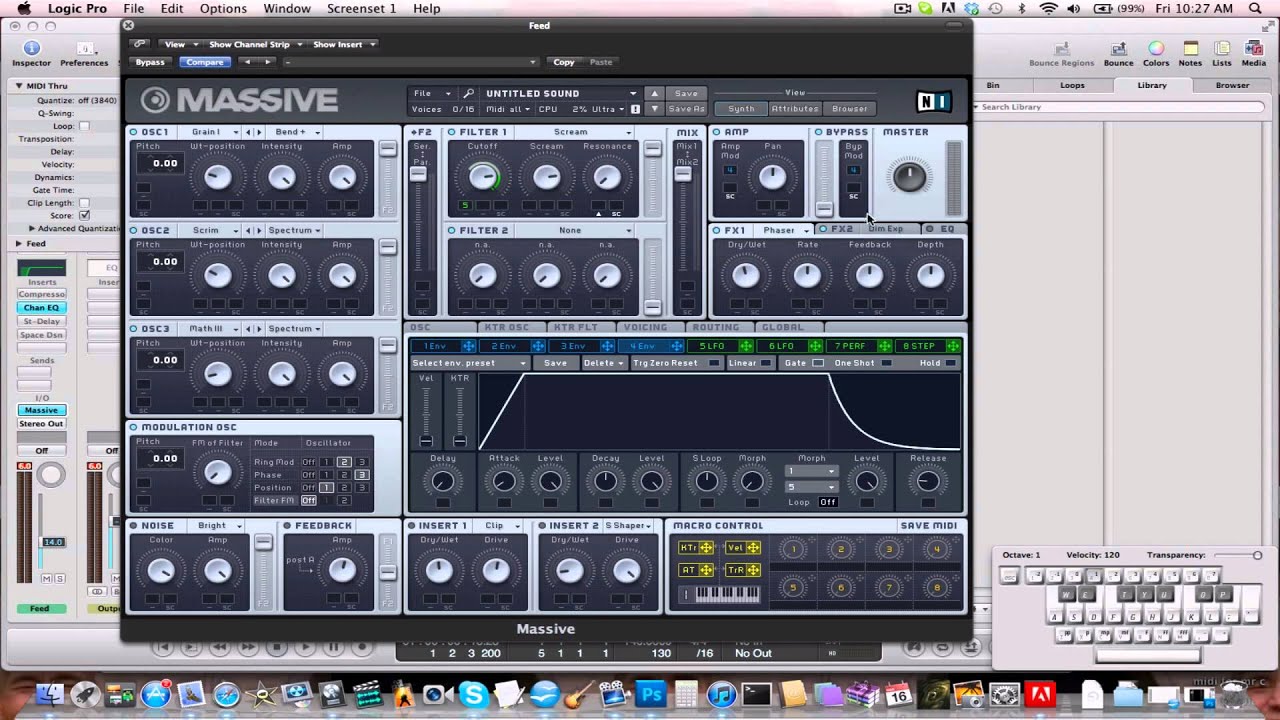Screen dimensions: 1280x720
Task: Click the Copy button in plugin header
Action: coord(564,62)
